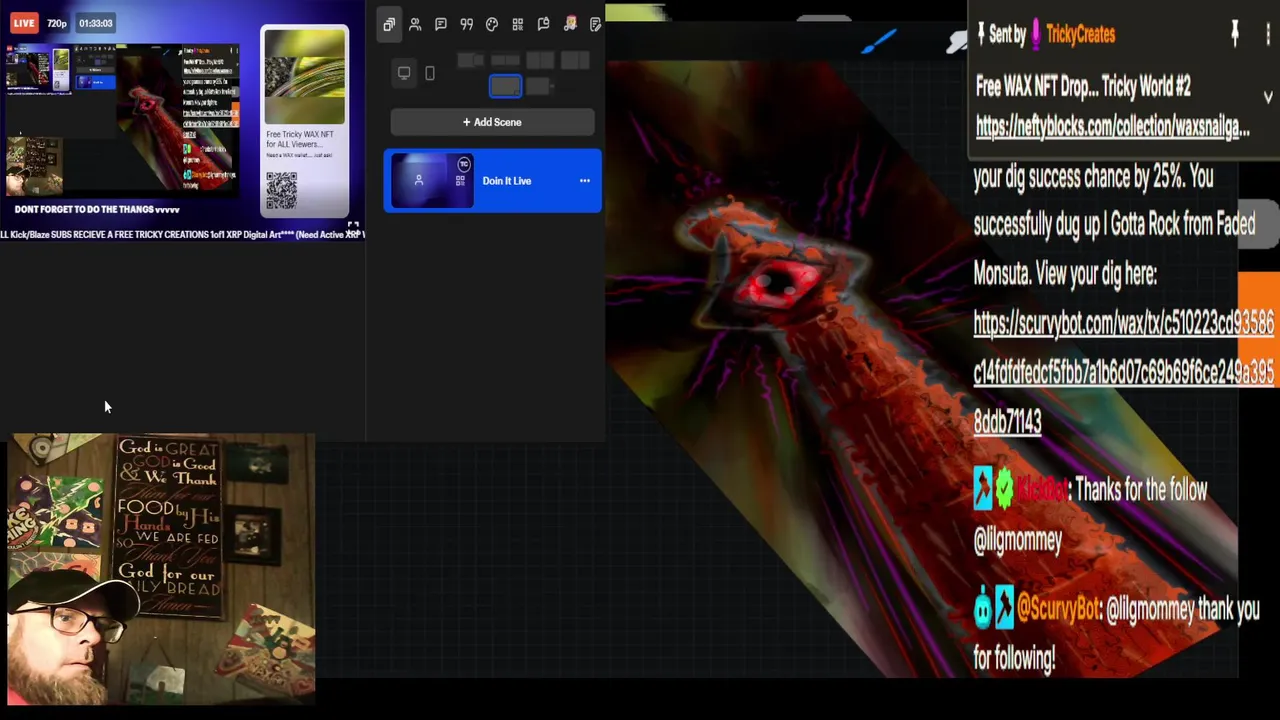Image resolution: width=1280 pixels, height=720 pixels.
Task: Select the white tool beside the paintbrush
Action: coord(958,41)
